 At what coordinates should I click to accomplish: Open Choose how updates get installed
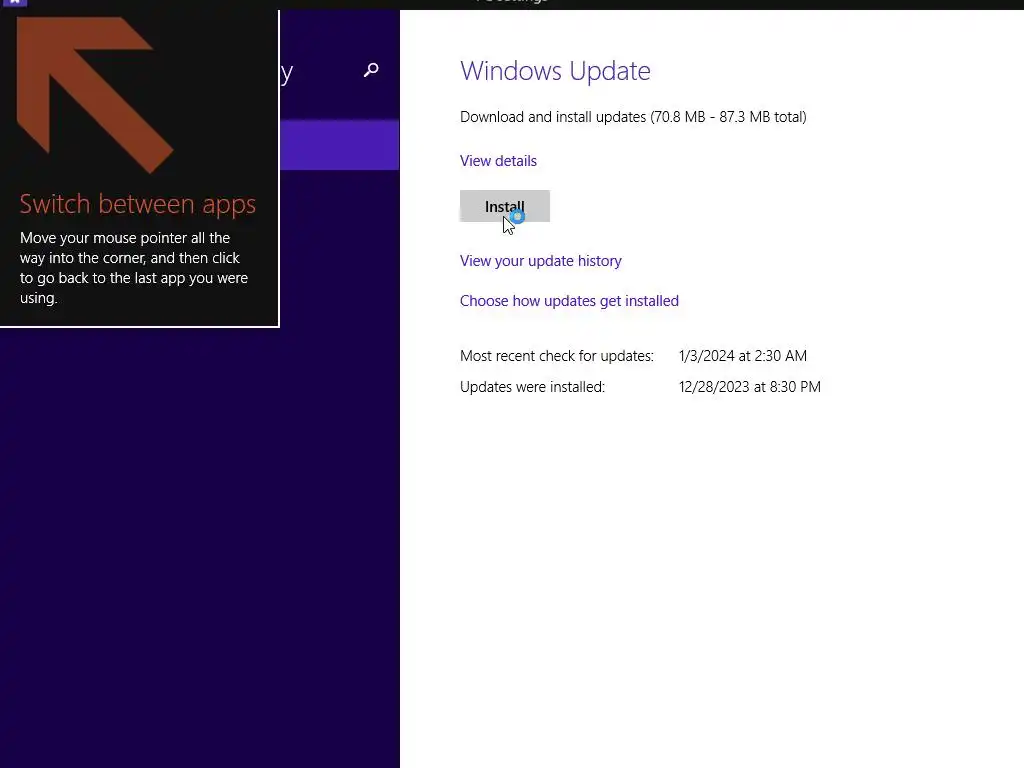click(569, 300)
